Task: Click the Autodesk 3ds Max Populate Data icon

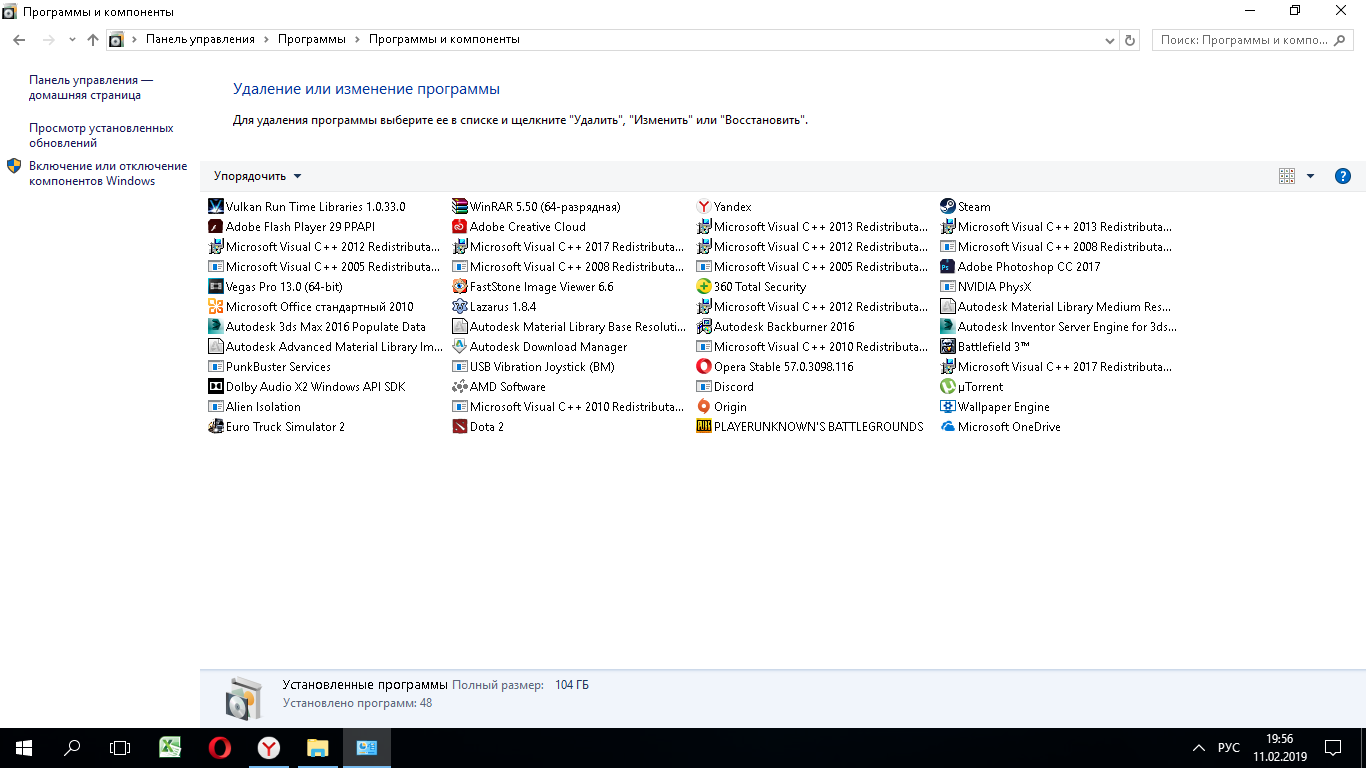Action: coord(216,327)
